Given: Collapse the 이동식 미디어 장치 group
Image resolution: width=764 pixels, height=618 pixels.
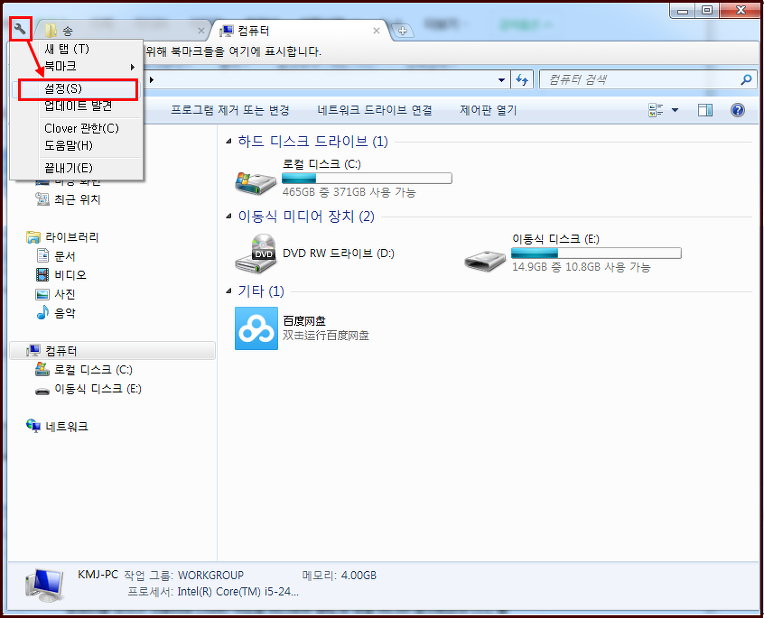Looking at the screenshot, I should pos(229,217).
